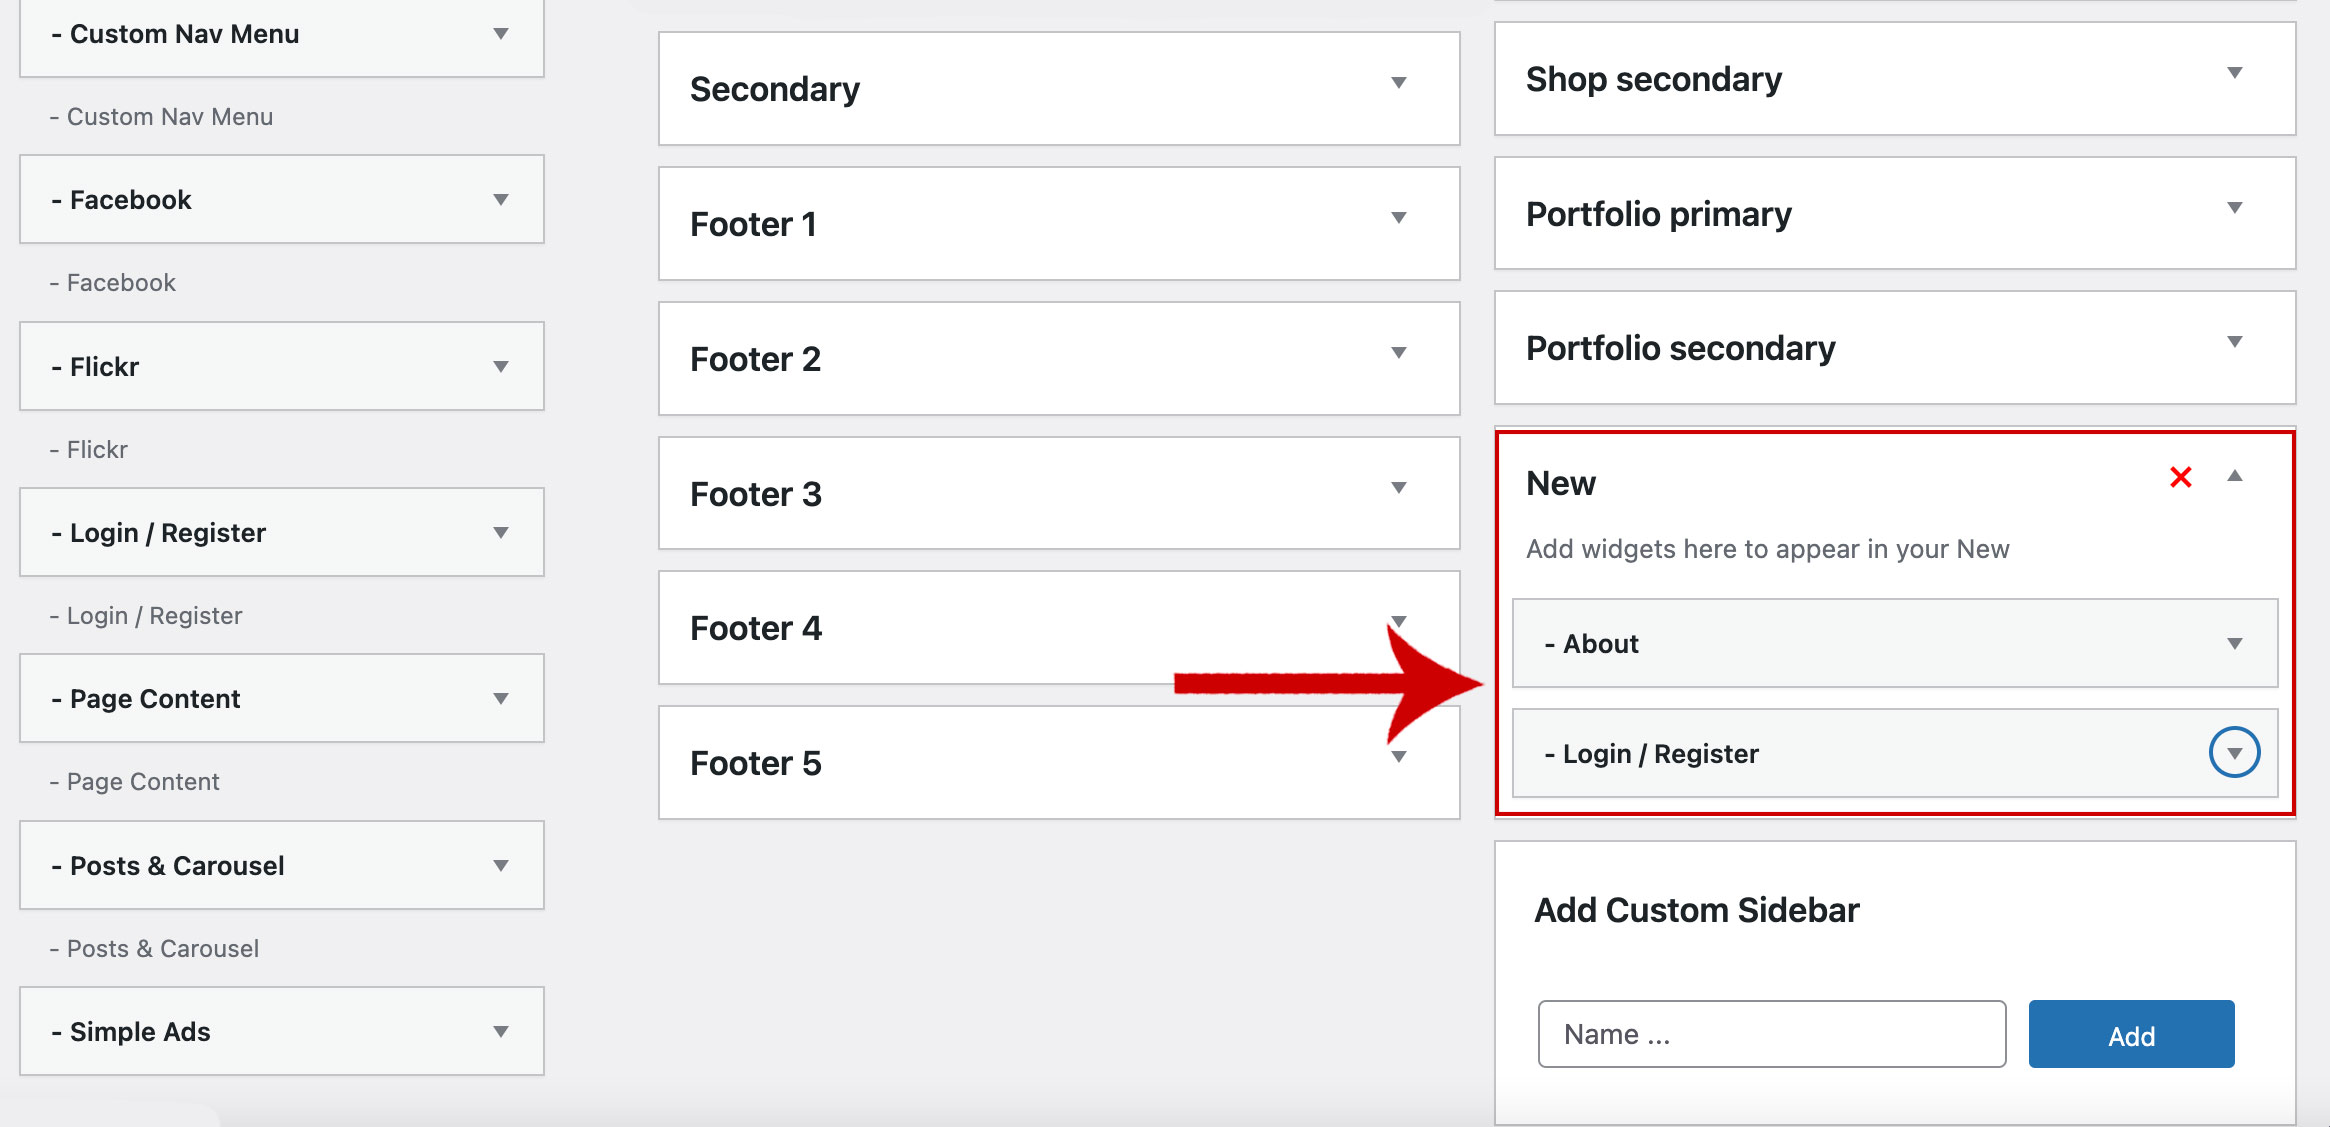
Task: Expand the Login / Register widget in New sidebar
Action: click(2234, 753)
